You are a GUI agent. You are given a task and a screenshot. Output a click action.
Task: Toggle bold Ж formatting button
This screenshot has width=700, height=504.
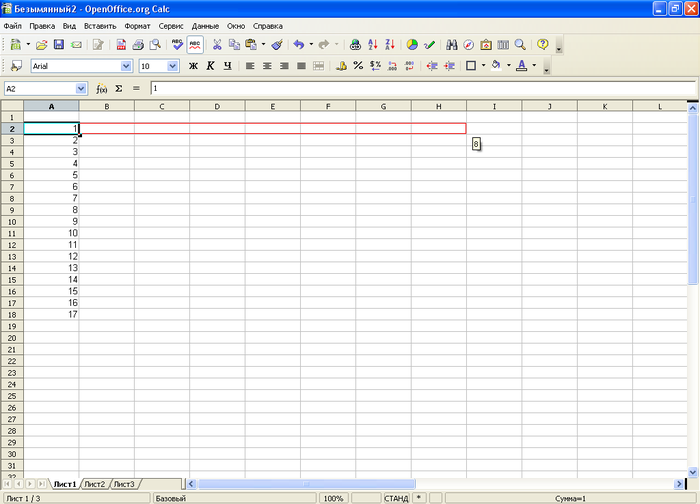pyautogui.click(x=193, y=66)
